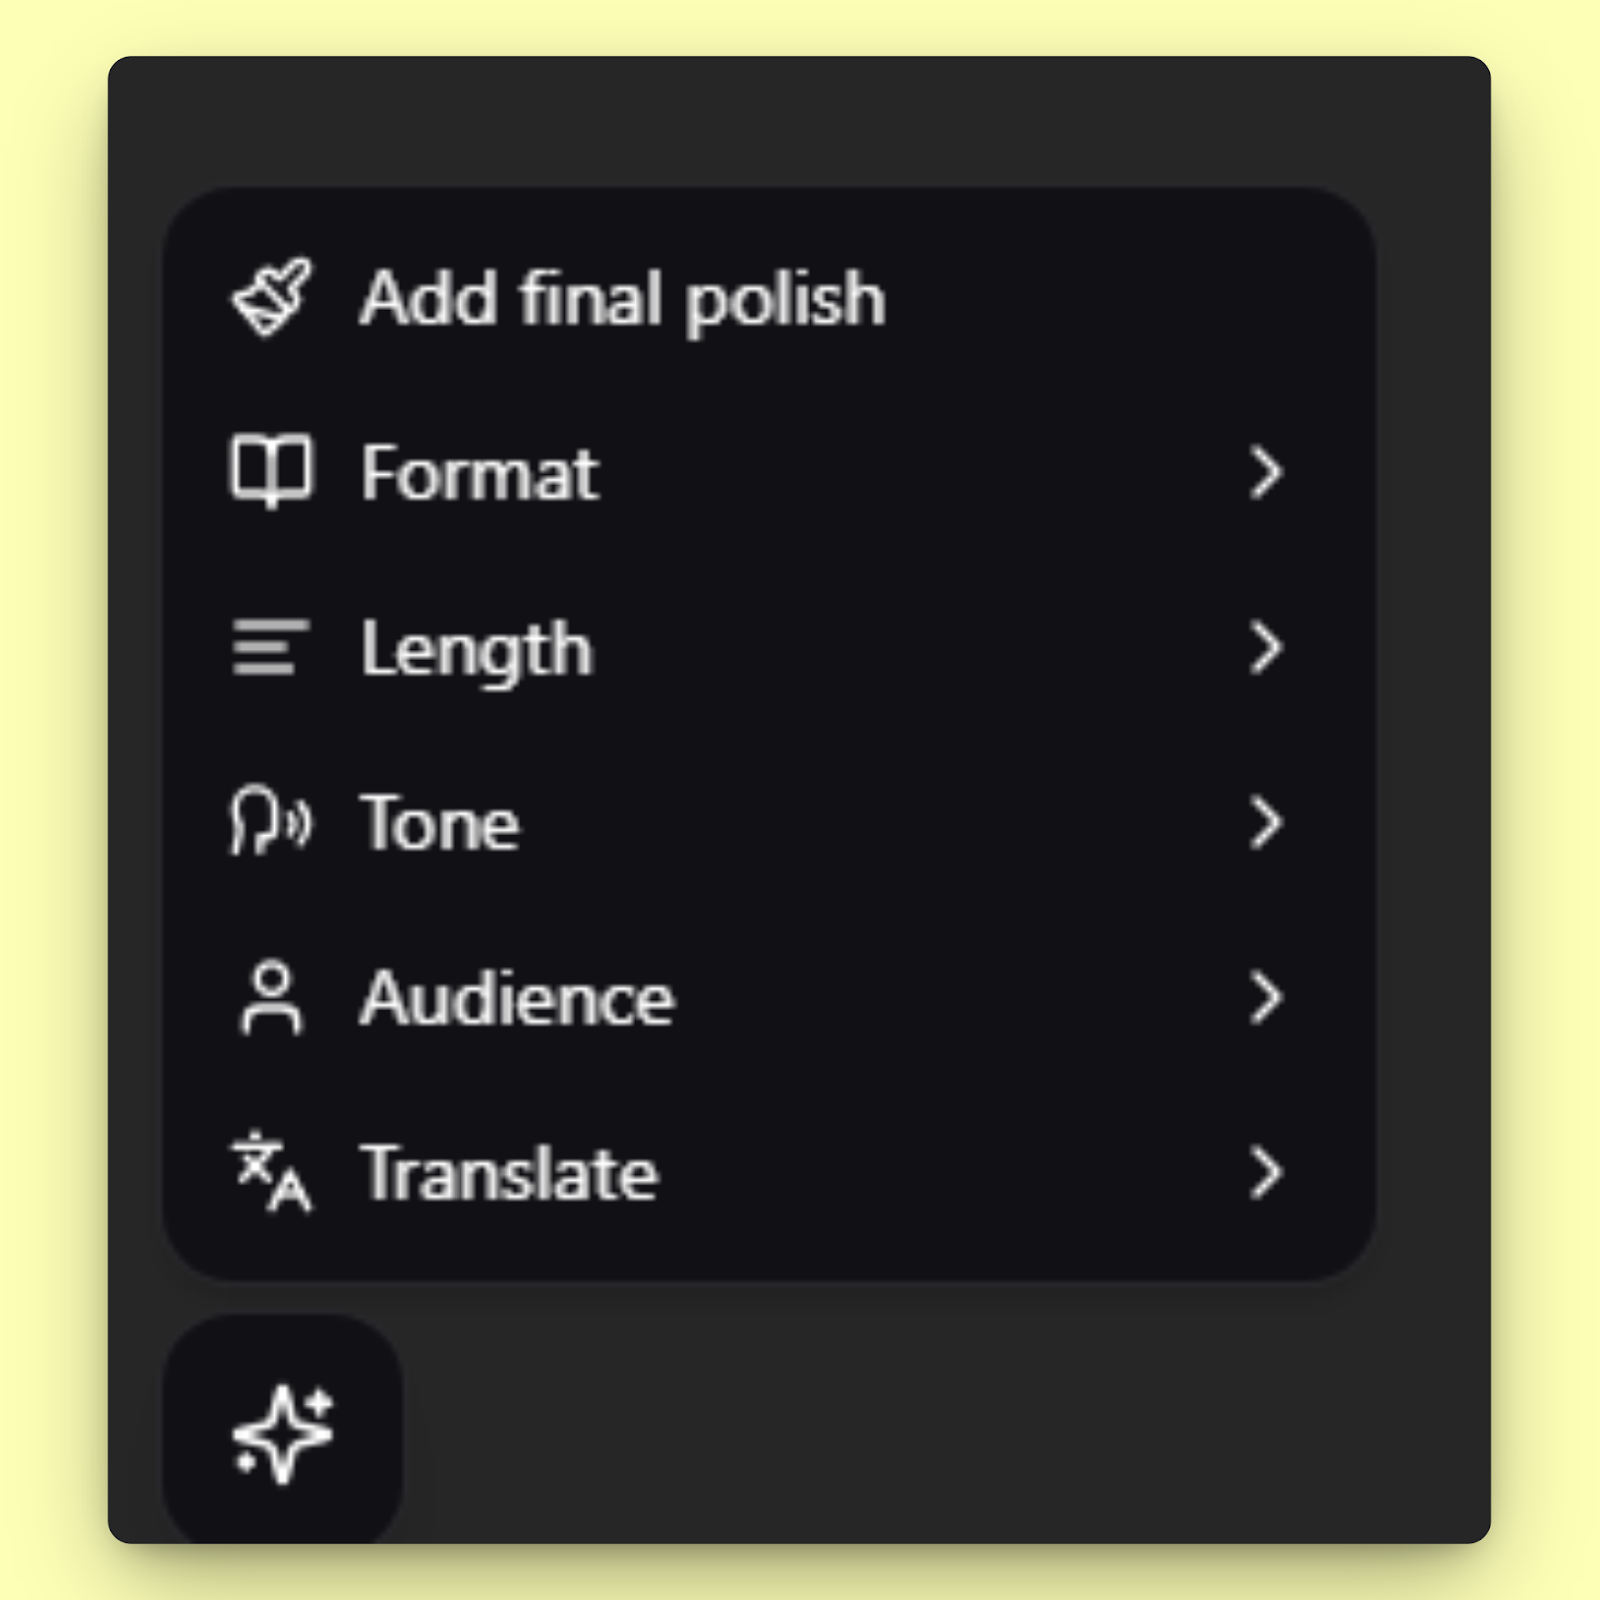Select the Length menu label
1600x1600 pixels.
[476, 650]
